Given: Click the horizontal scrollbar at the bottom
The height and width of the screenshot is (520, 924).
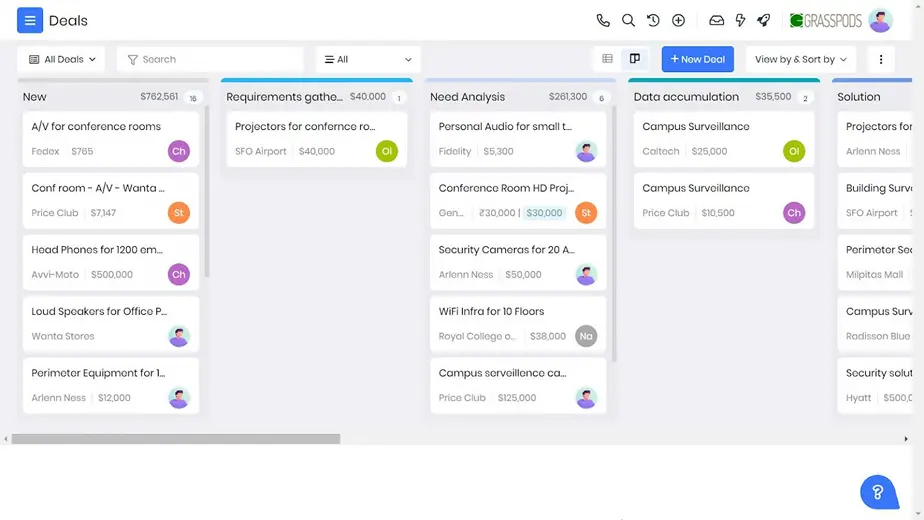Looking at the screenshot, I should [175, 439].
